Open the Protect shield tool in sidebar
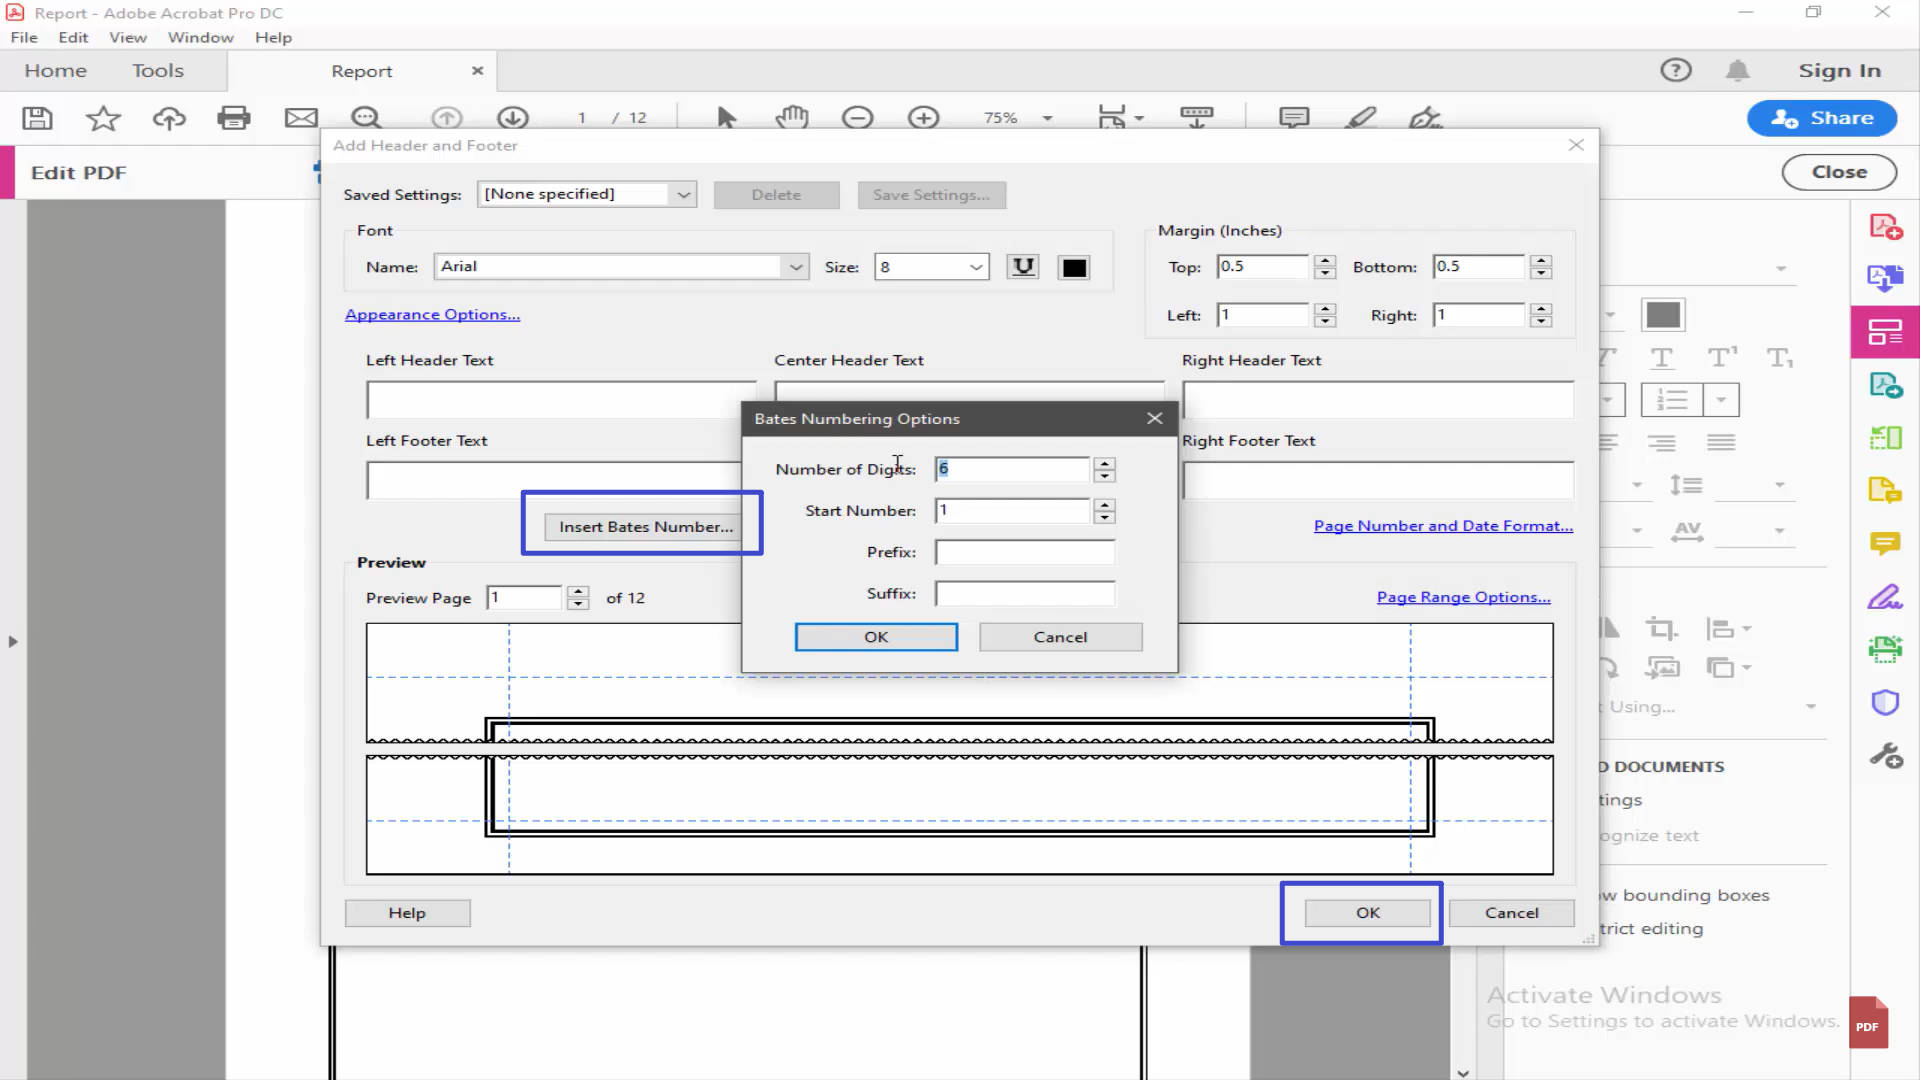 tap(1885, 703)
